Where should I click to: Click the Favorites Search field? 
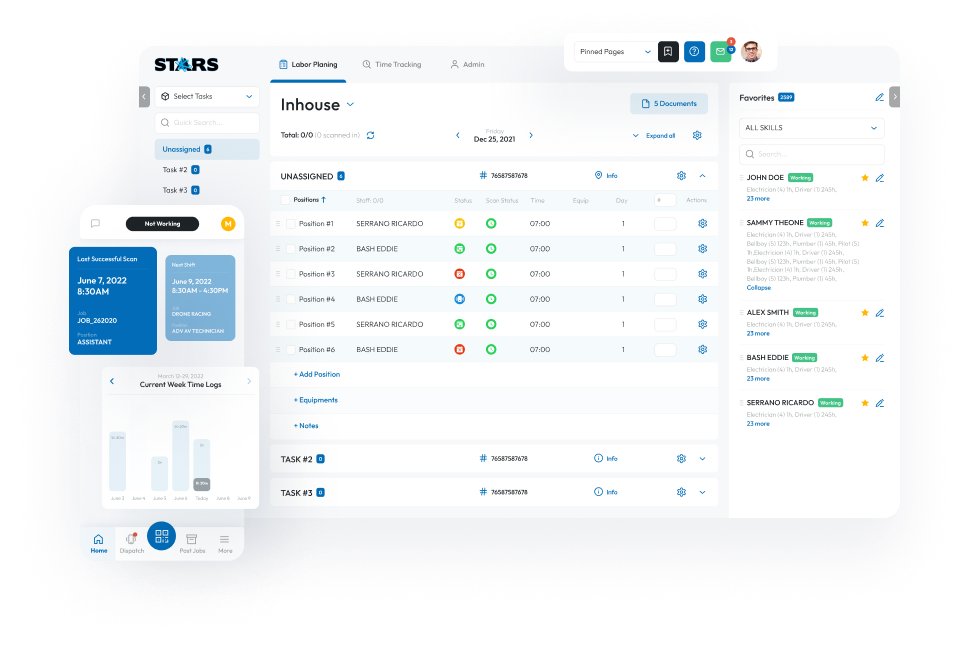tap(811, 154)
